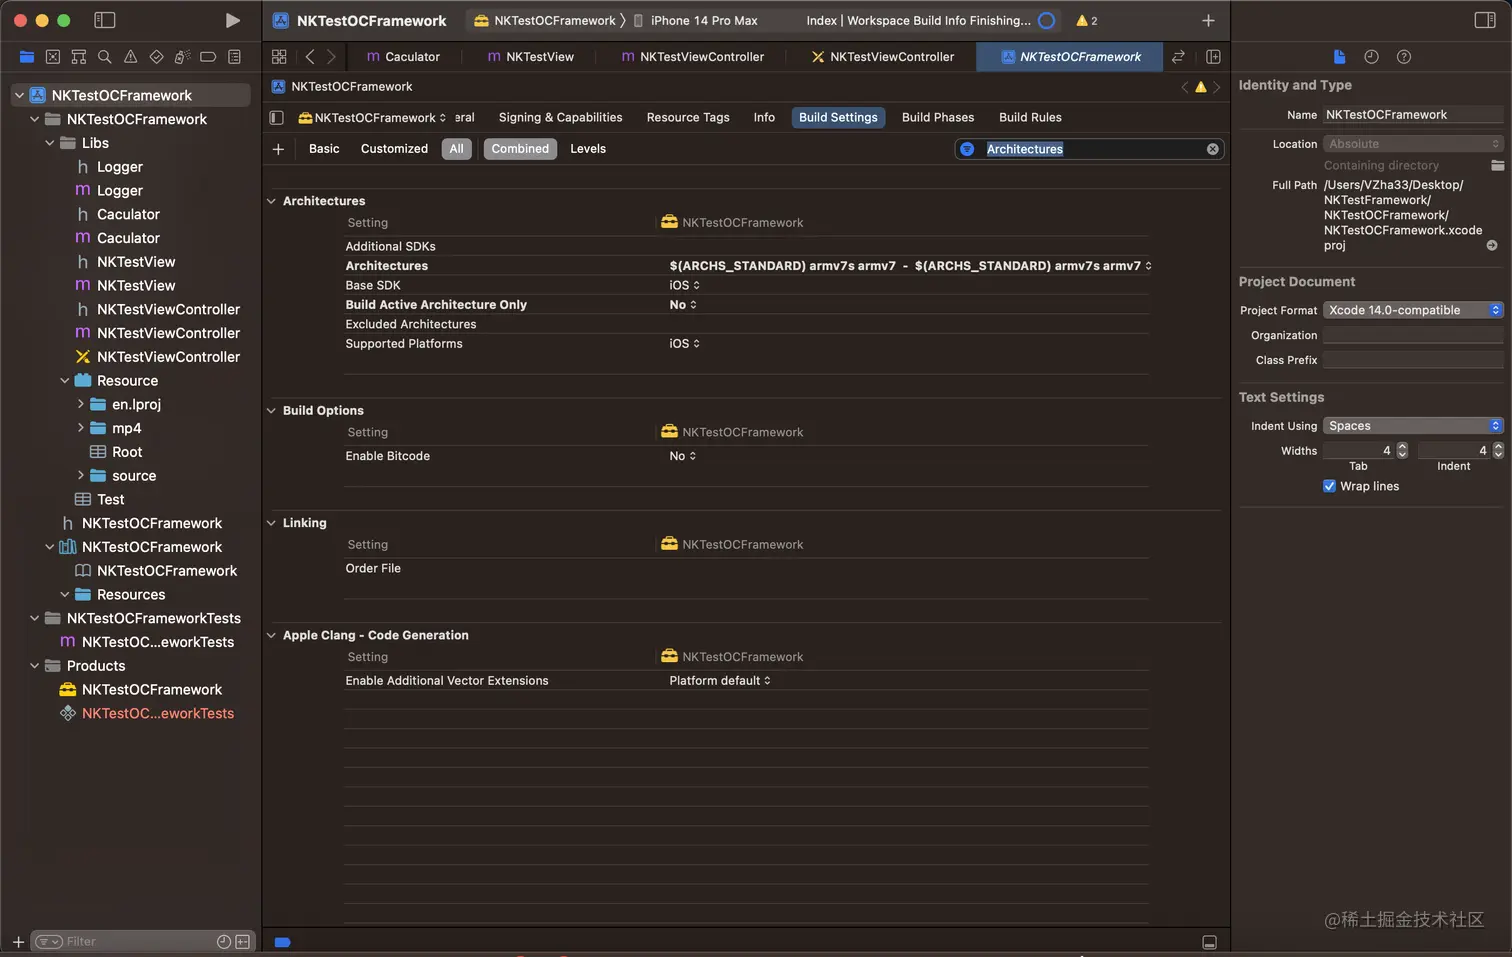Add a file with navigator plus button
The image size is (1512, 957).
coord(18,942)
